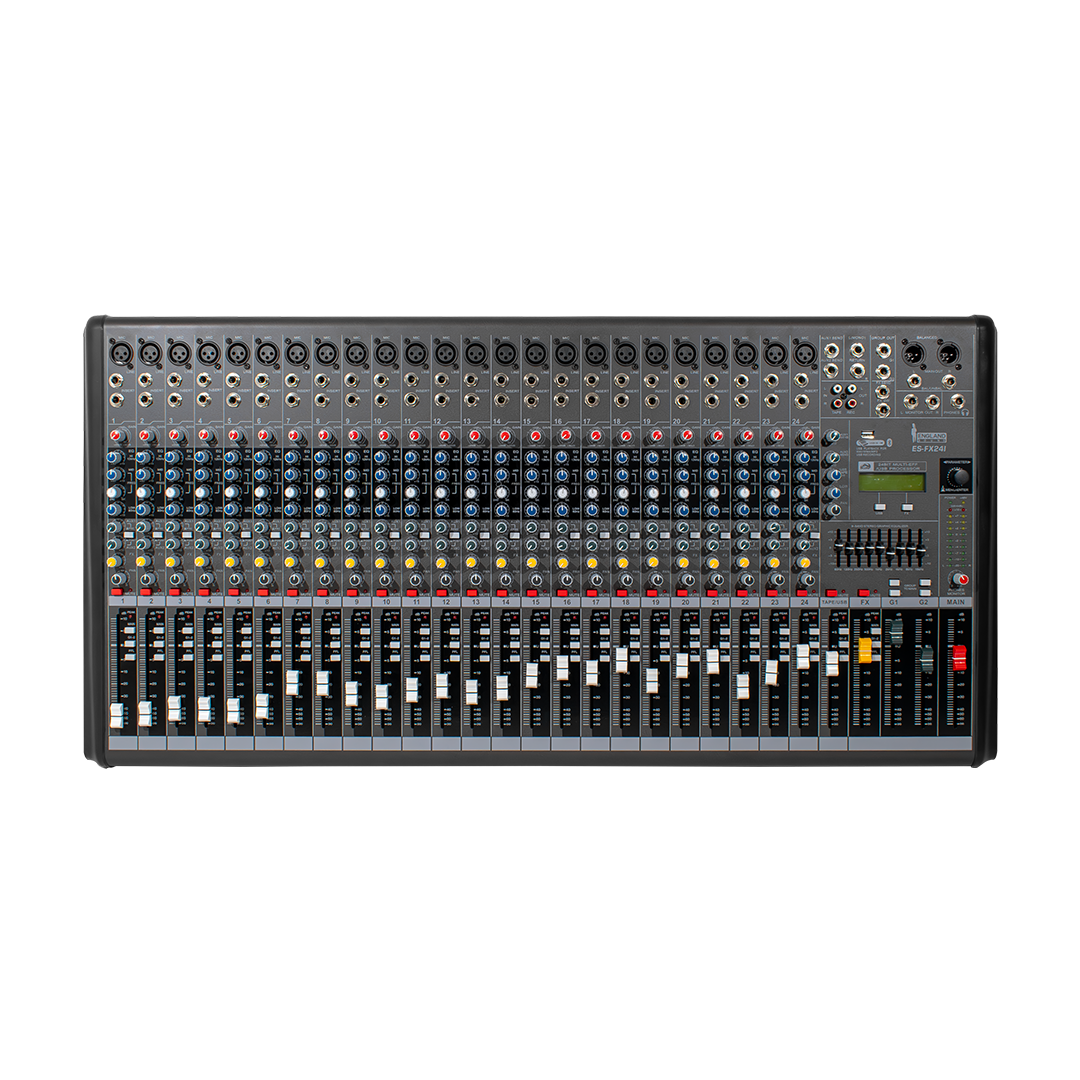The image size is (1080, 1080).
Task: Click the MAIN strip label
Action: (956, 602)
